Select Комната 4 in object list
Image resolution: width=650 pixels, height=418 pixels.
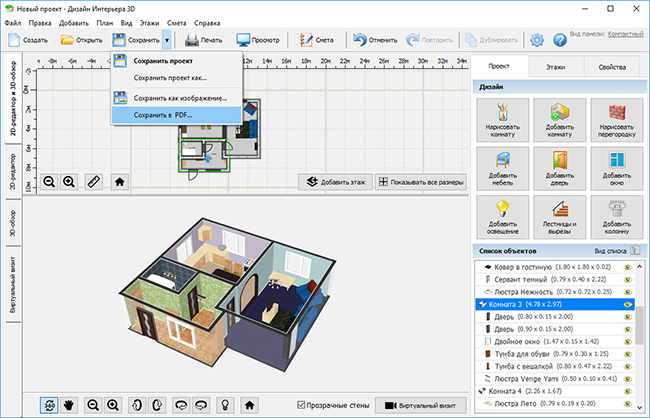(555, 391)
